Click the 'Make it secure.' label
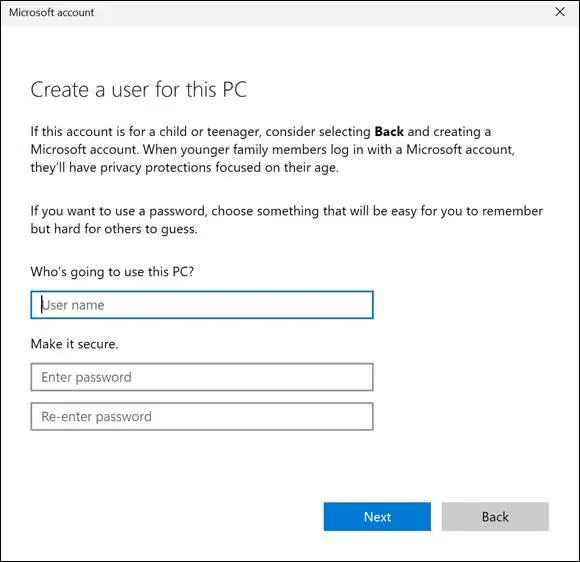This screenshot has width=580, height=562. tap(74, 344)
